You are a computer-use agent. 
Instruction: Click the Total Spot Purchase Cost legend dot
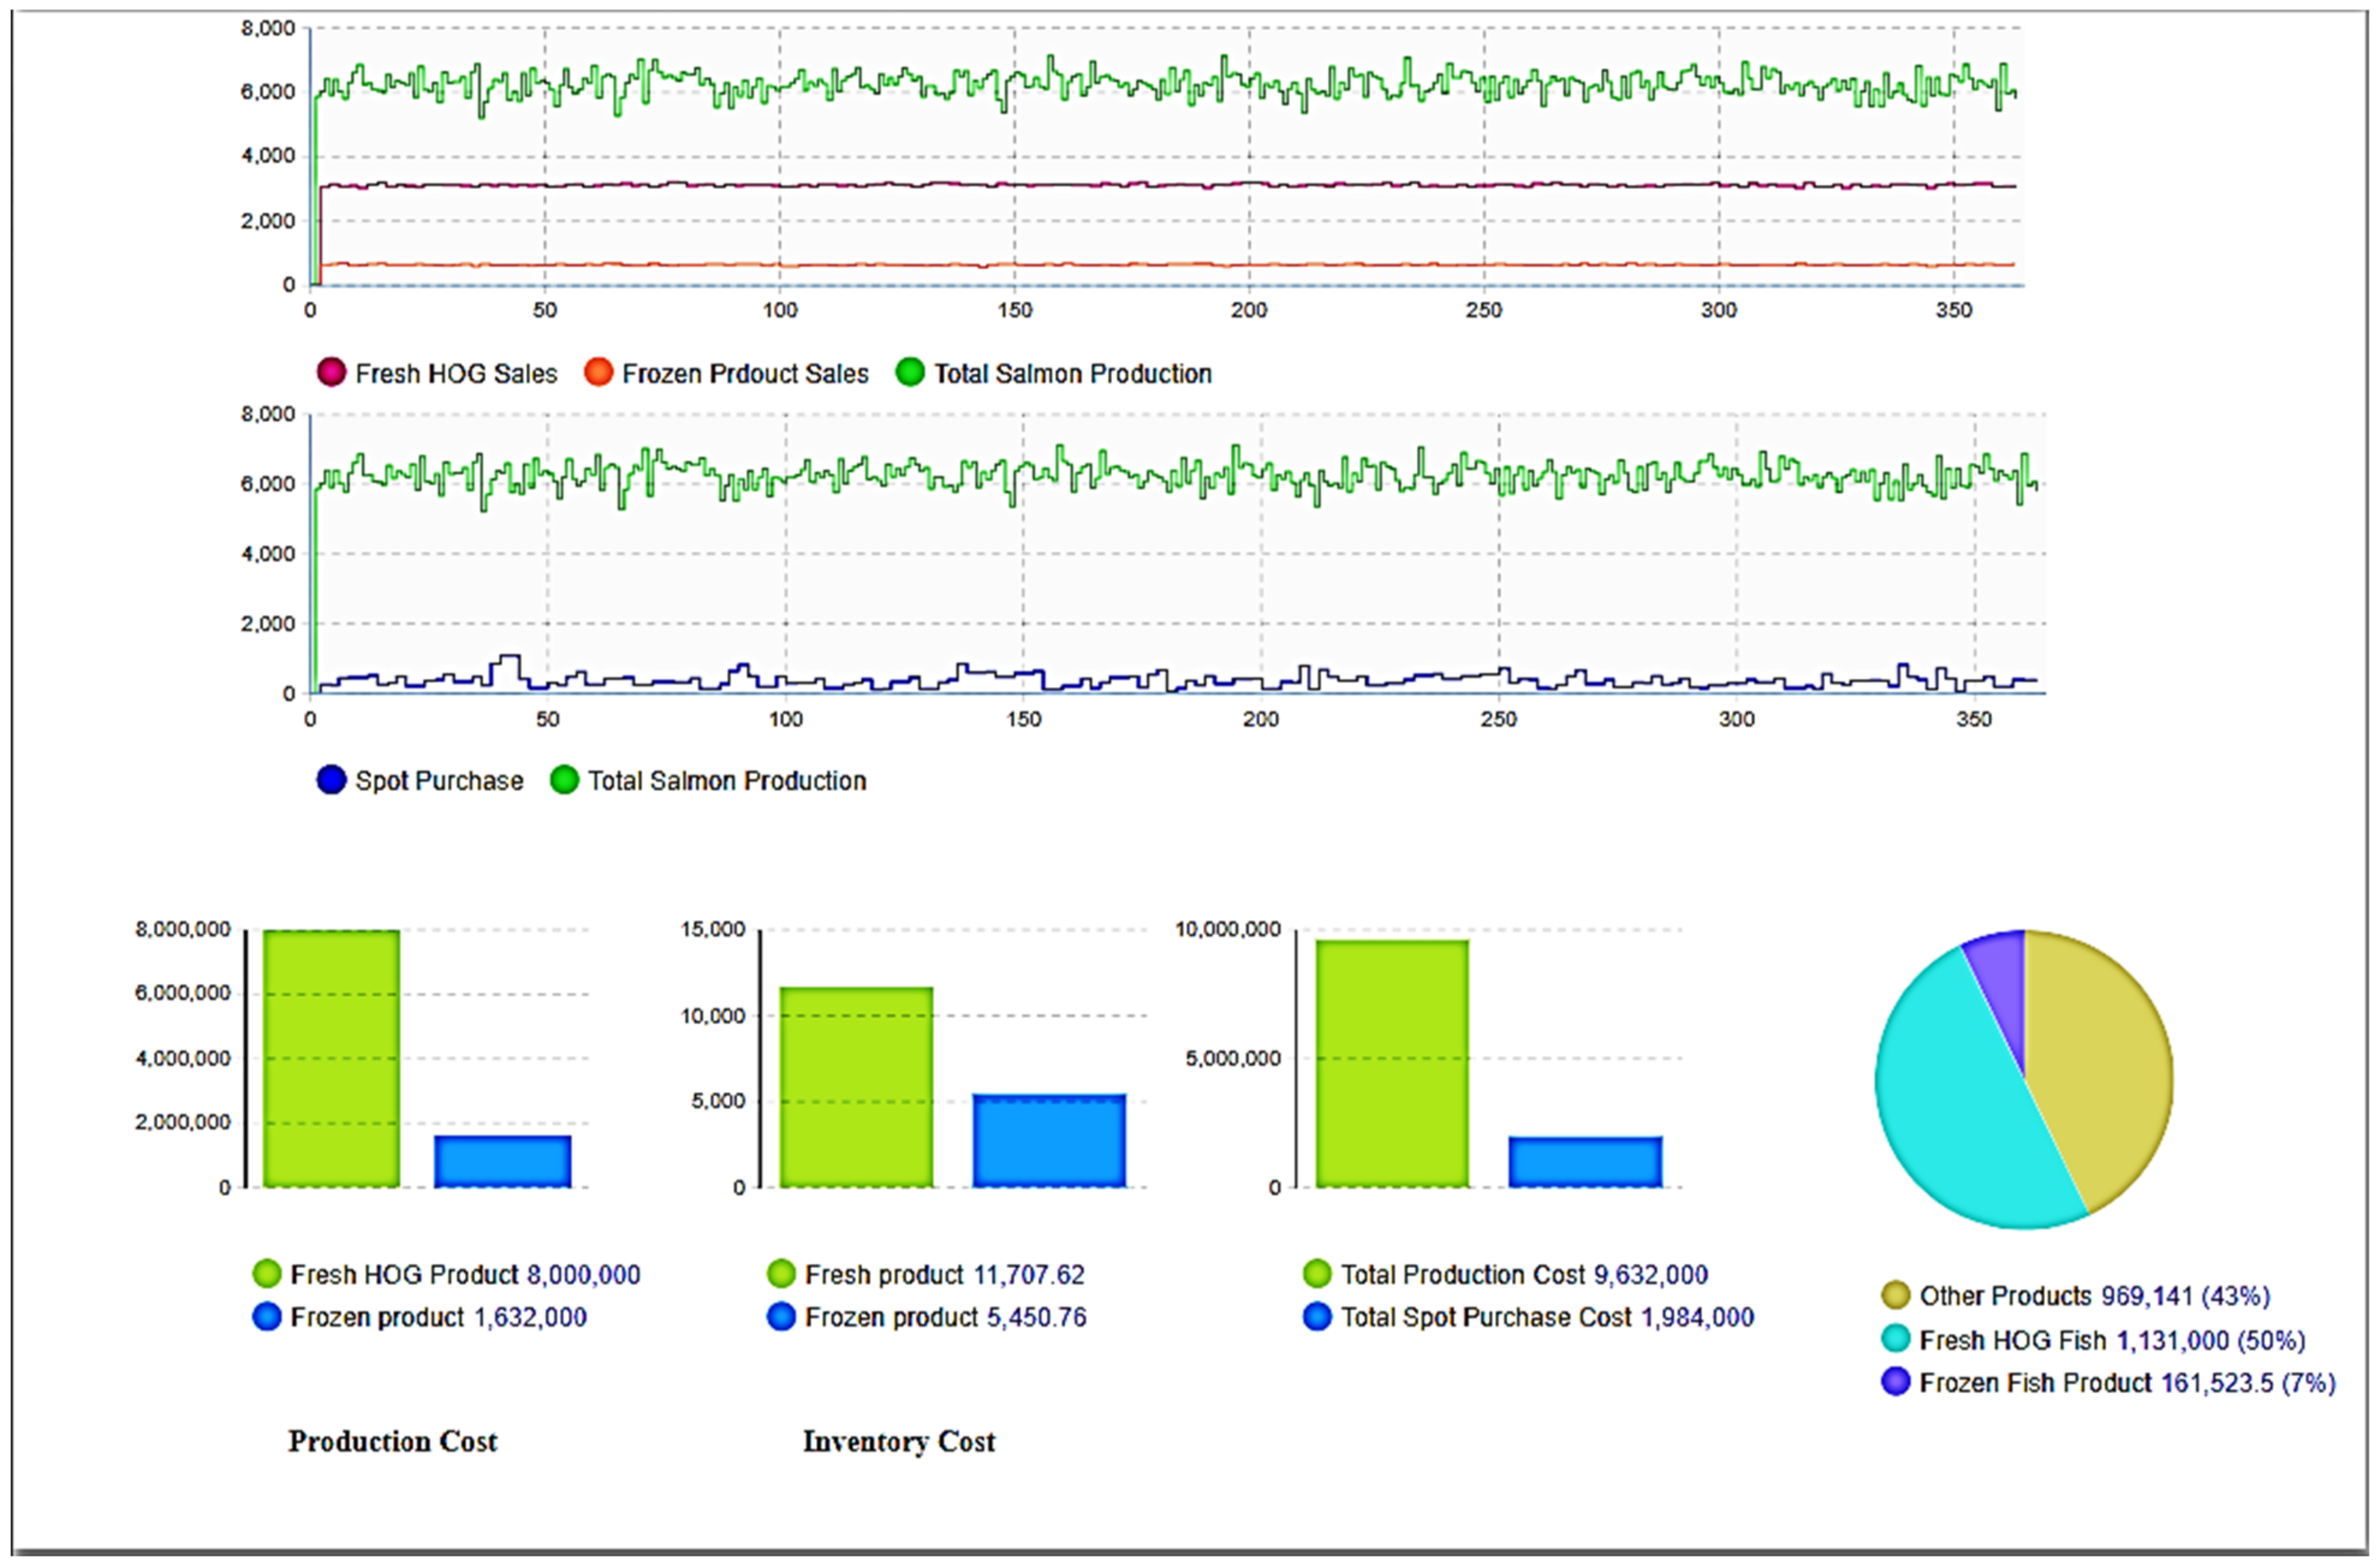click(1317, 1317)
